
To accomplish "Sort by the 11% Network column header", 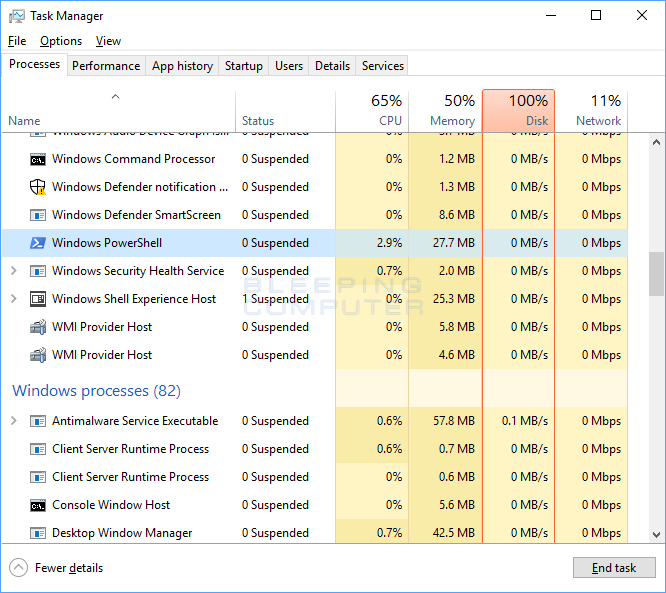I will pyautogui.click(x=591, y=111).
